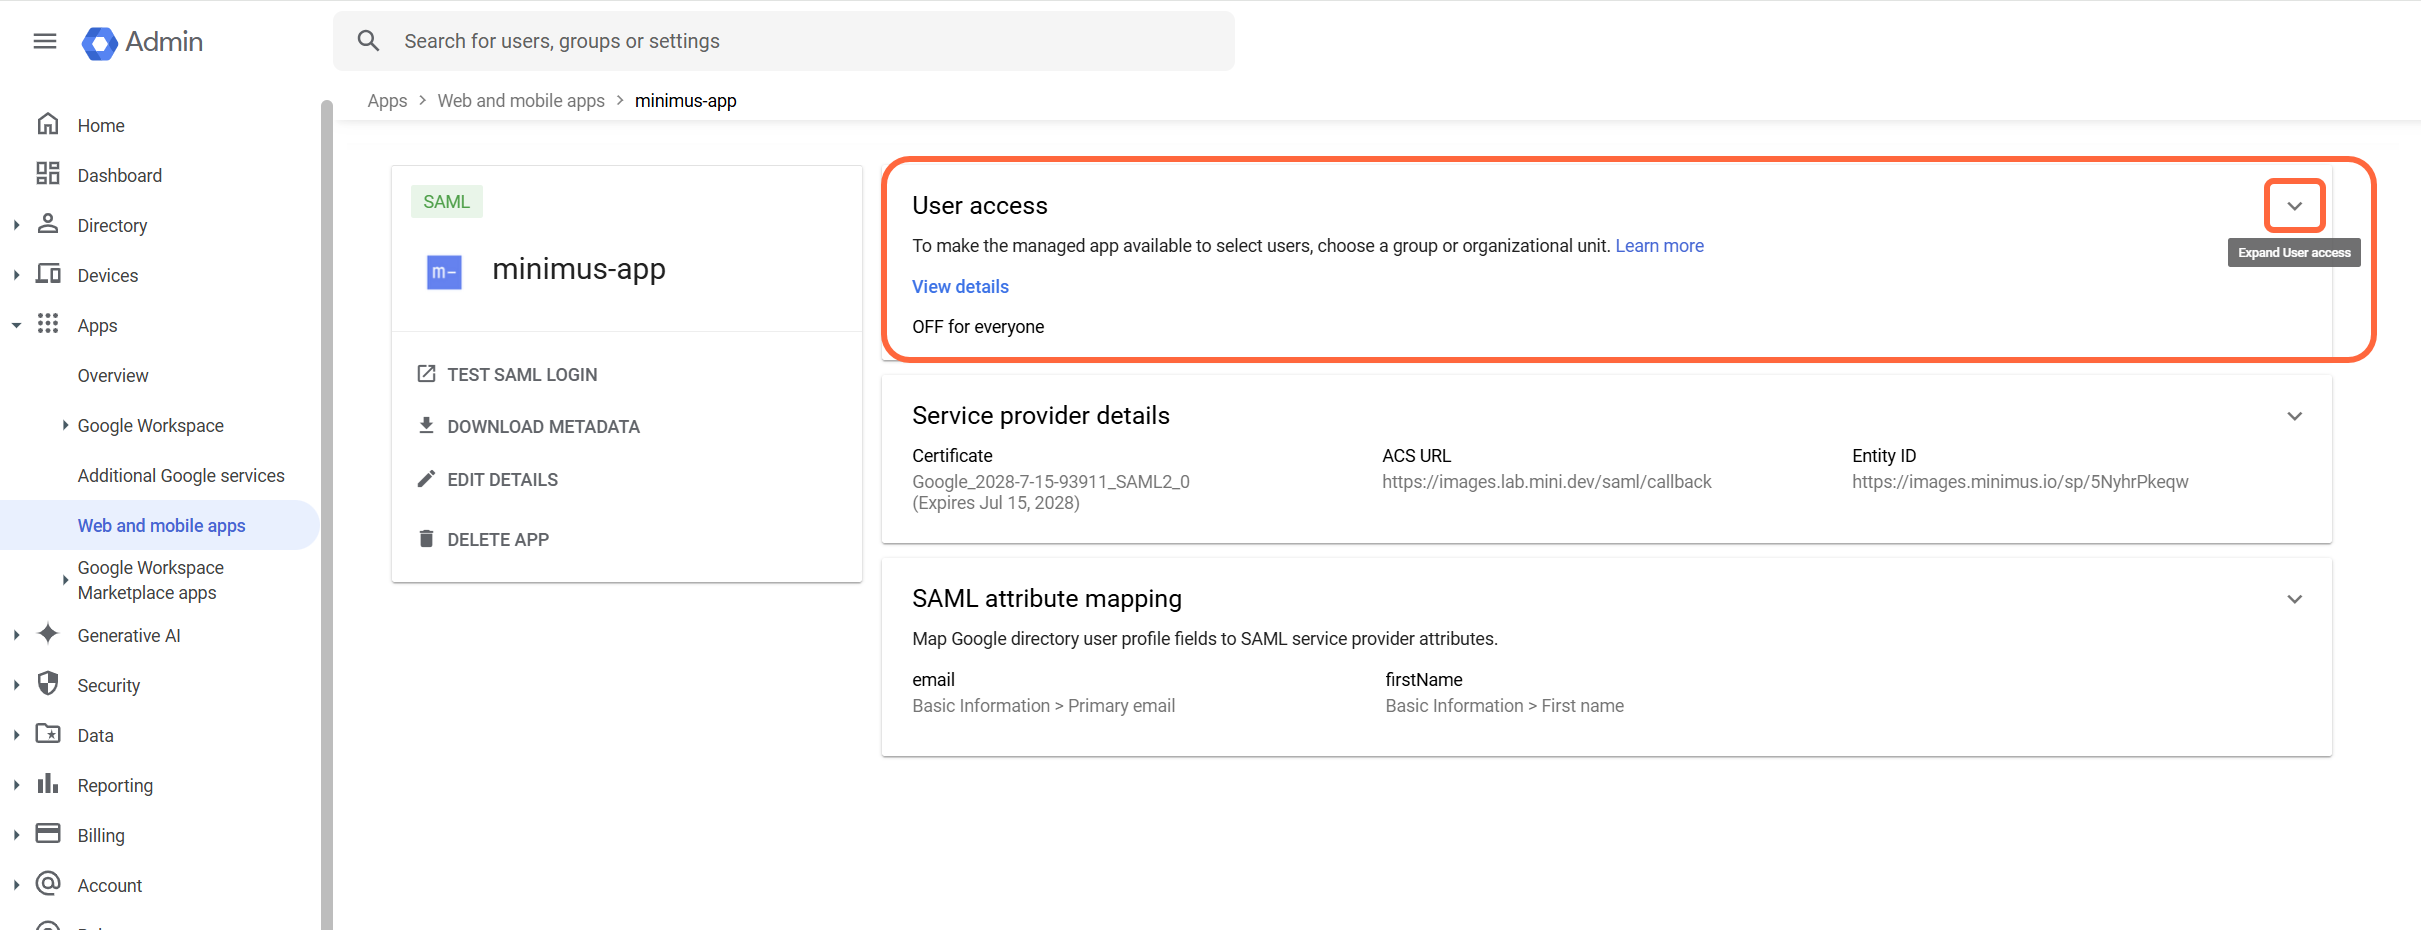Click the Devices sidebar icon
This screenshot has width=2421, height=930.
[x=48, y=274]
